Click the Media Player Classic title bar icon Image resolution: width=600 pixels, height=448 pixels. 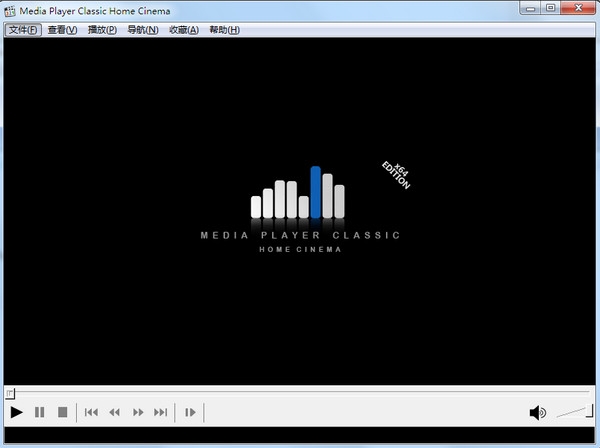10,11
